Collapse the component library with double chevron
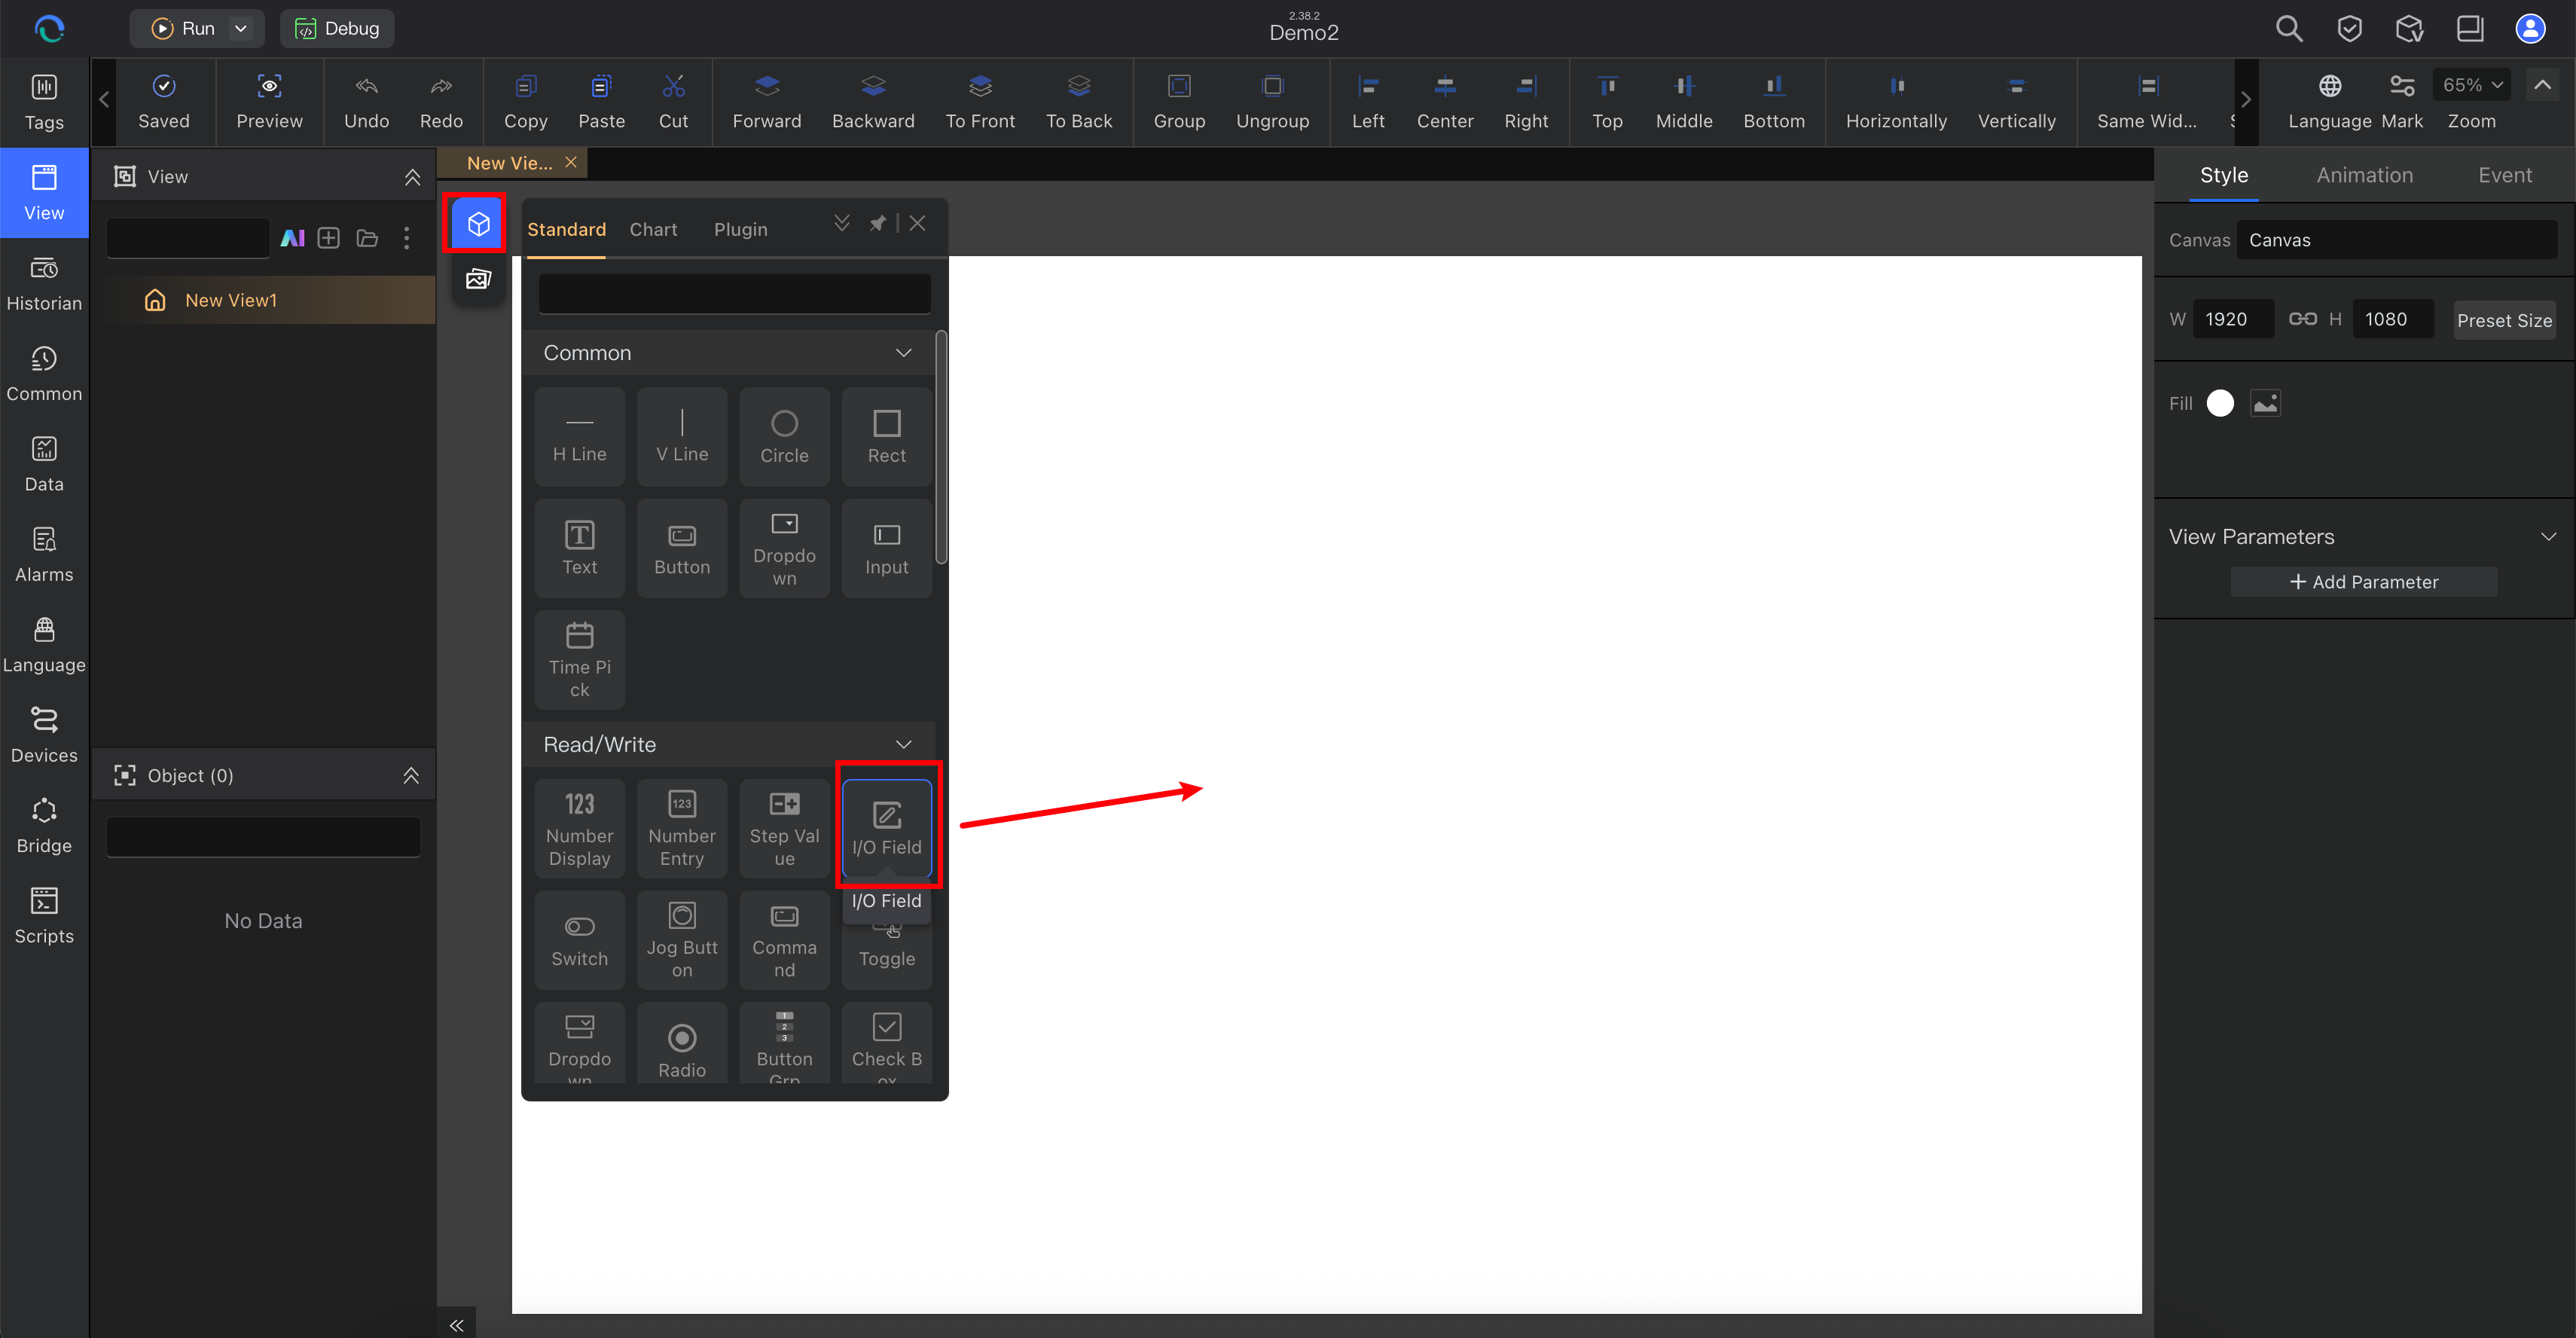The height and width of the screenshot is (1338, 2576). tap(842, 223)
